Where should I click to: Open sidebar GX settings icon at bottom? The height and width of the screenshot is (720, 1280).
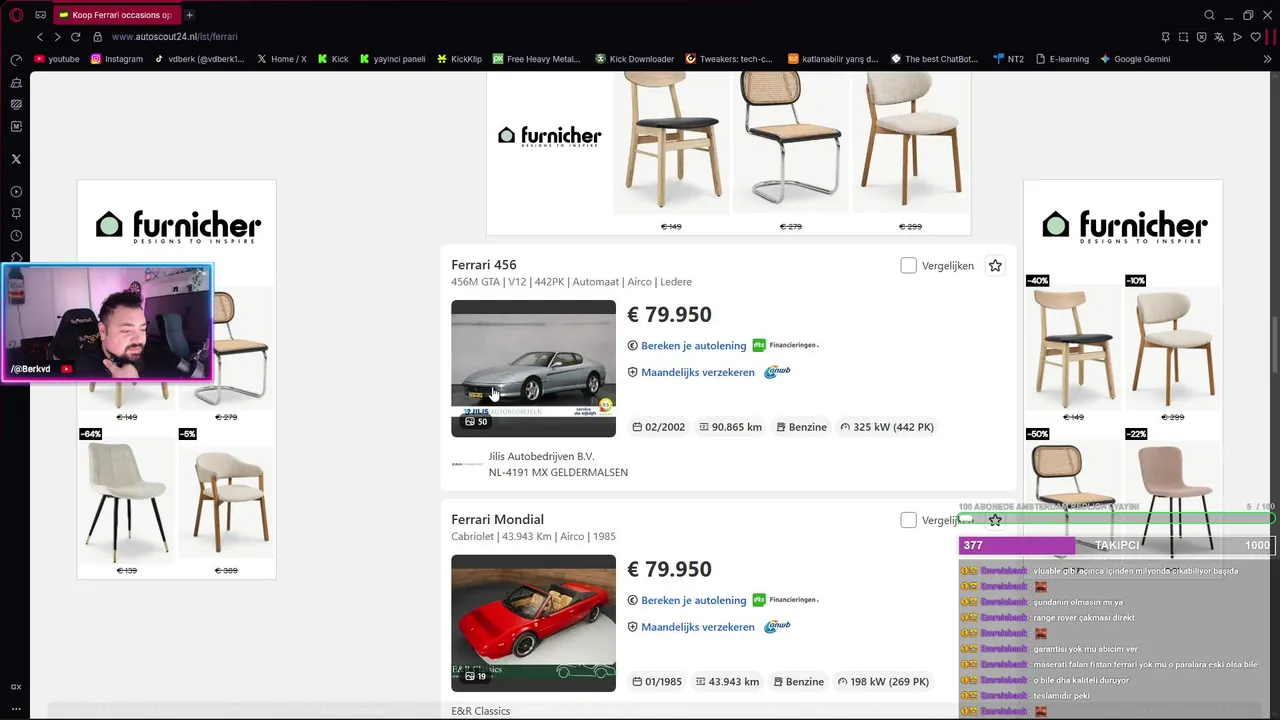(16, 687)
